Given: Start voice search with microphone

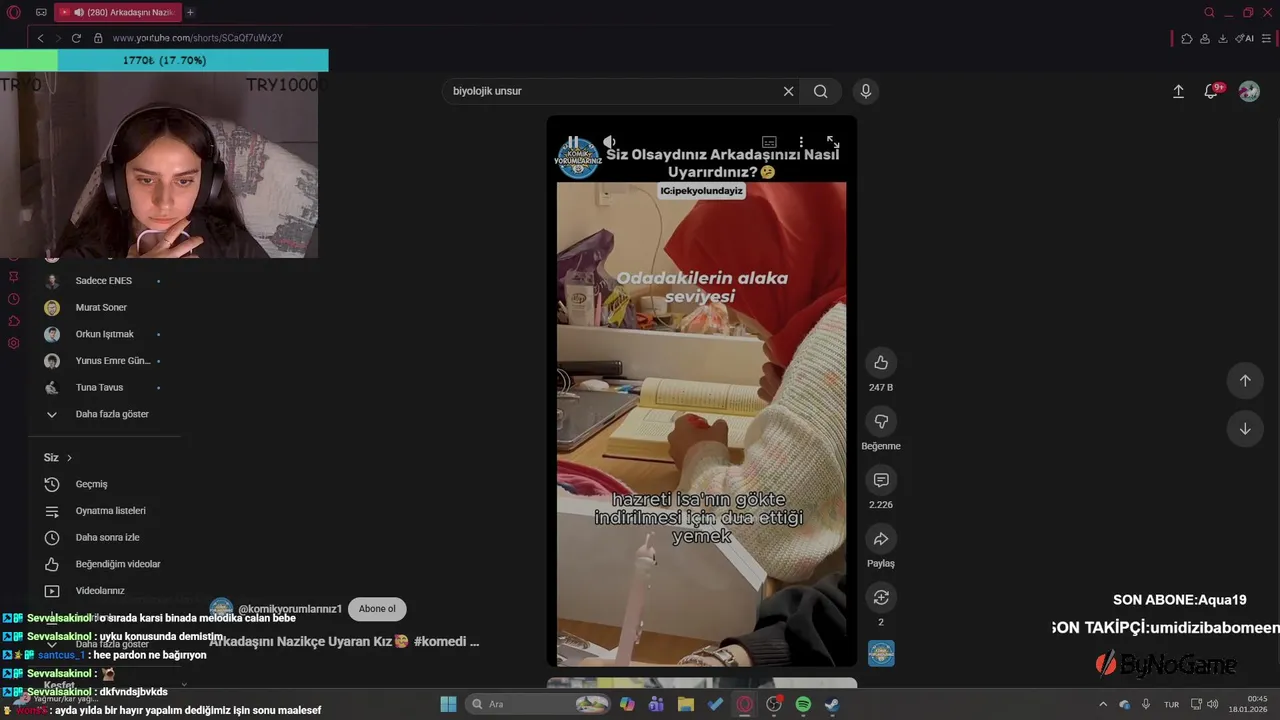Looking at the screenshot, I should coord(866,91).
